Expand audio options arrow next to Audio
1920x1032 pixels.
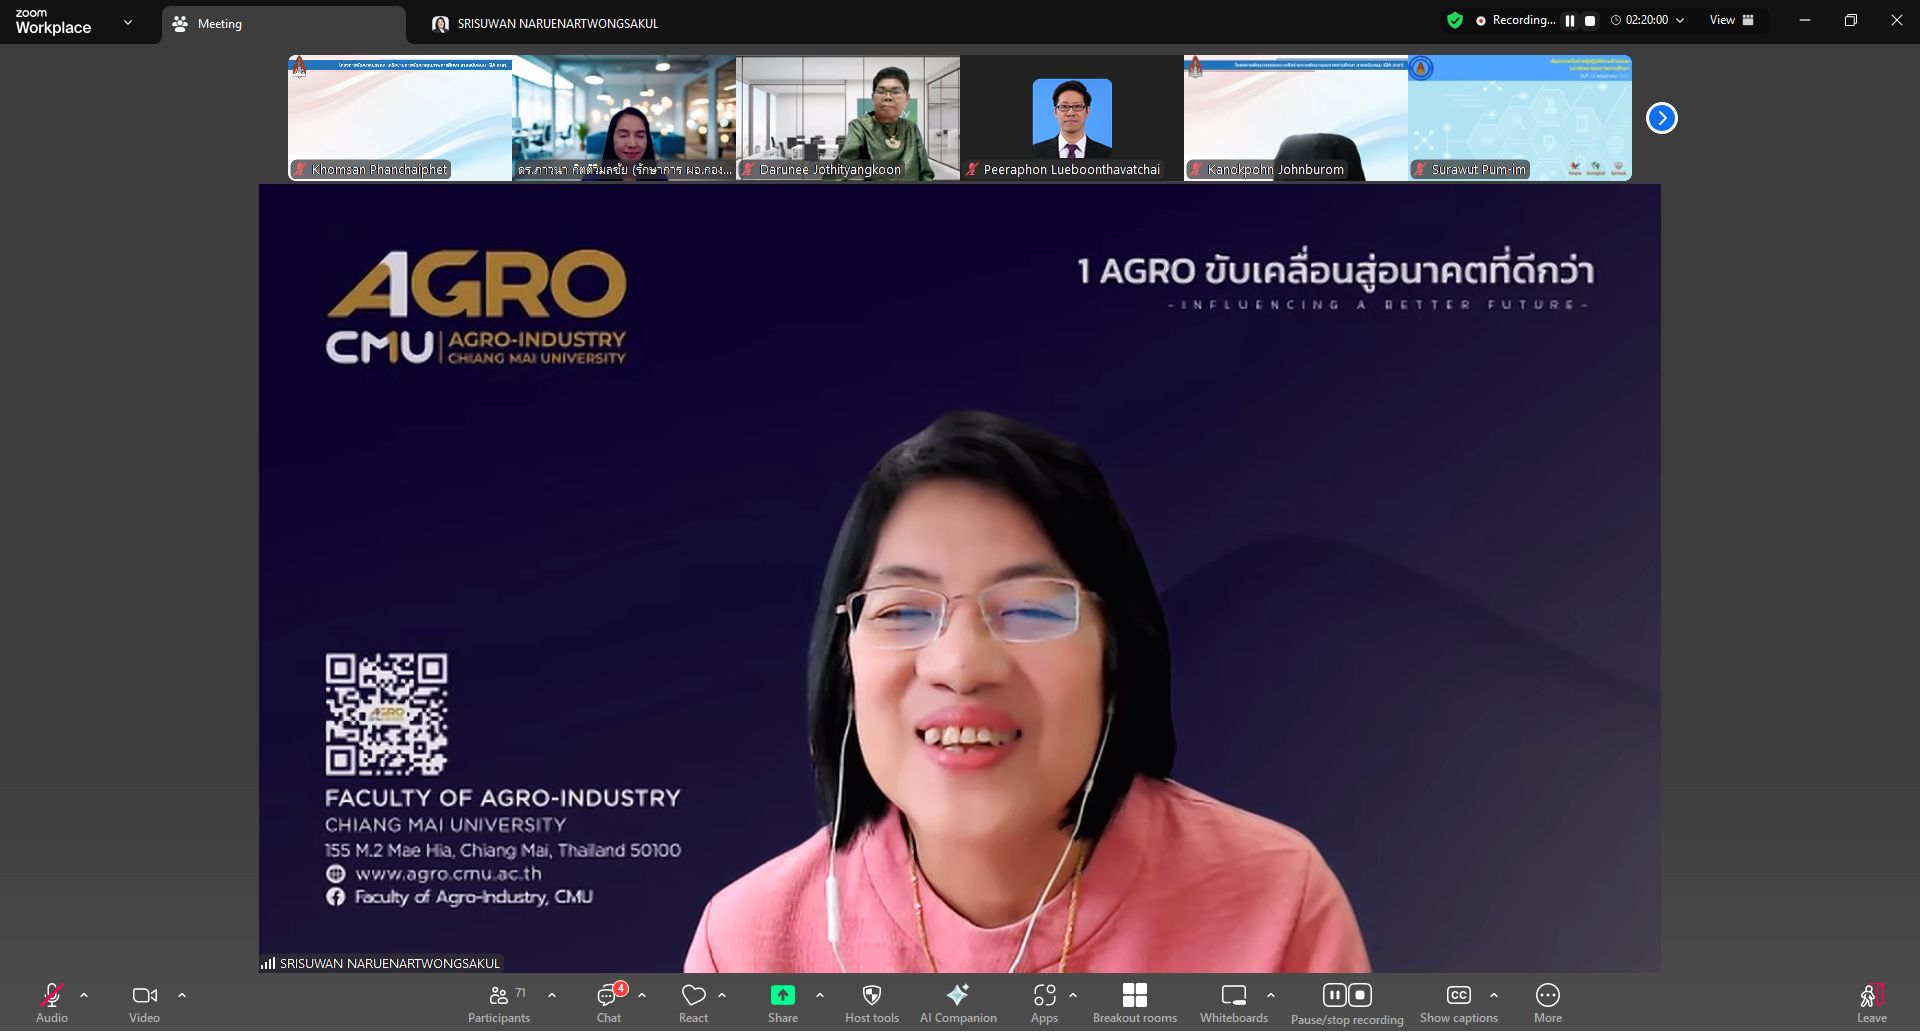tap(84, 996)
